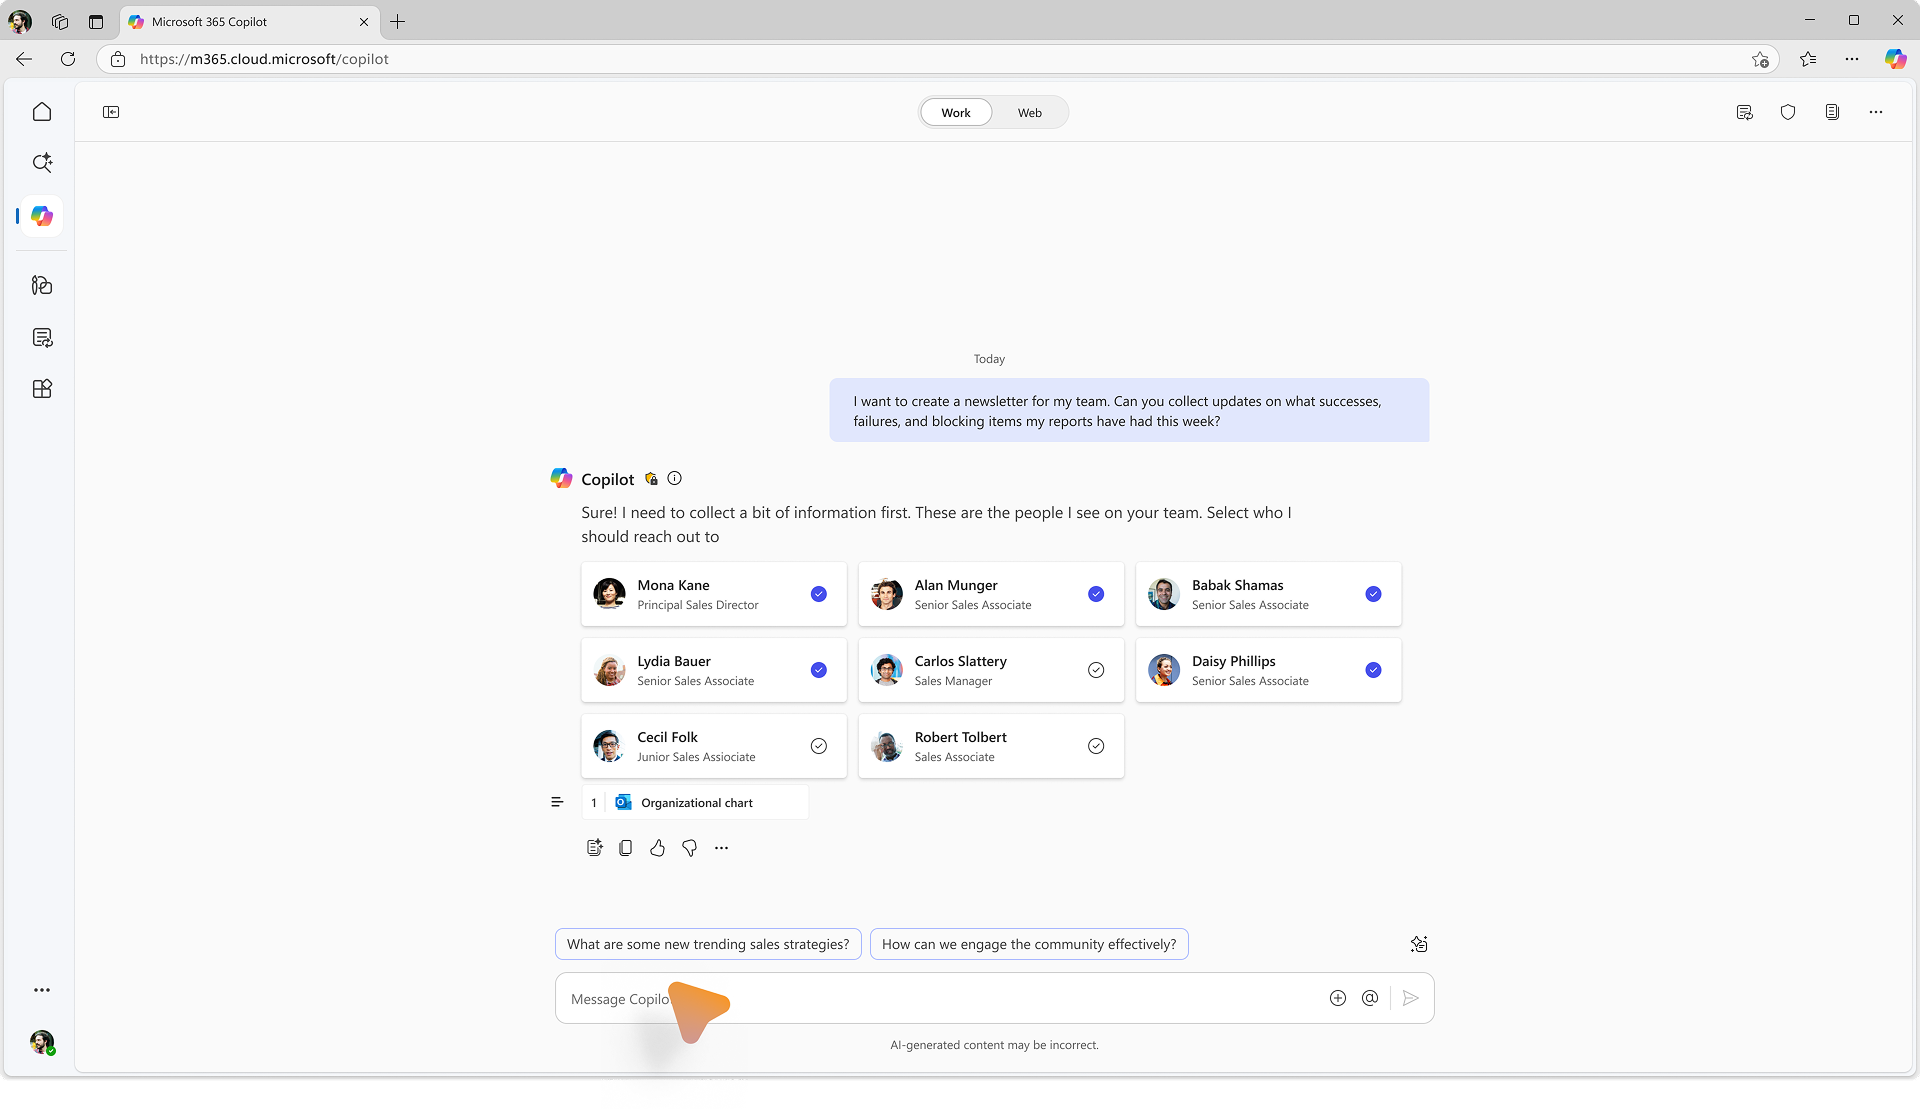Select Carlos Slattery as a recipient
This screenshot has width=1920, height=1109.
(1095, 670)
